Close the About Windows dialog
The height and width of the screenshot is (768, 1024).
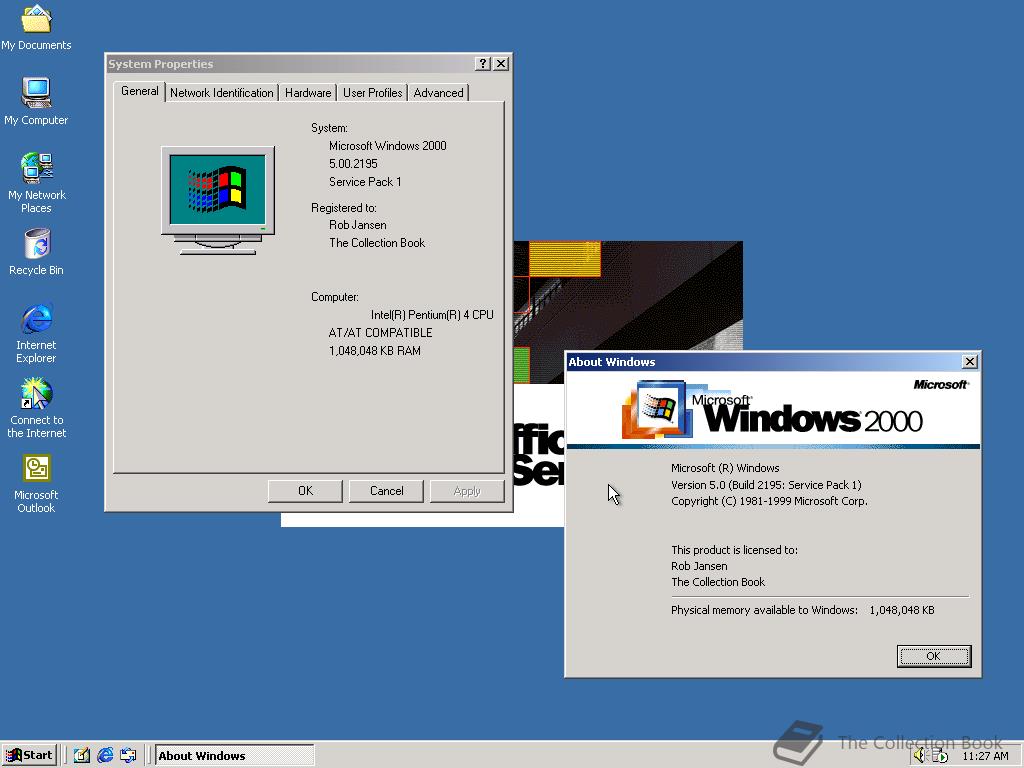coord(970,362)
